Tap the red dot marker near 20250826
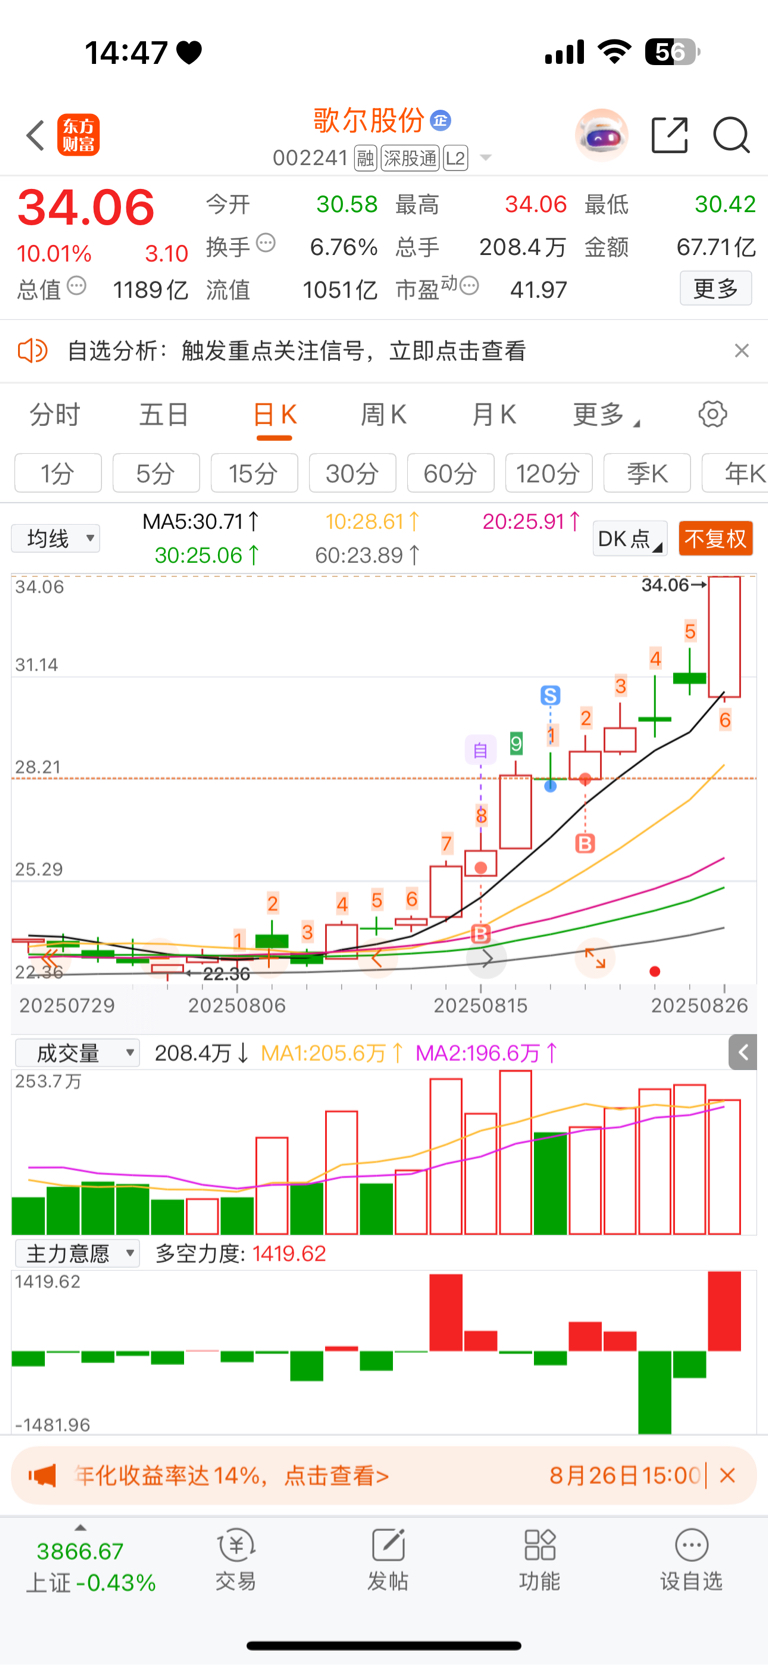768x1665 pixels. (654, 971)
